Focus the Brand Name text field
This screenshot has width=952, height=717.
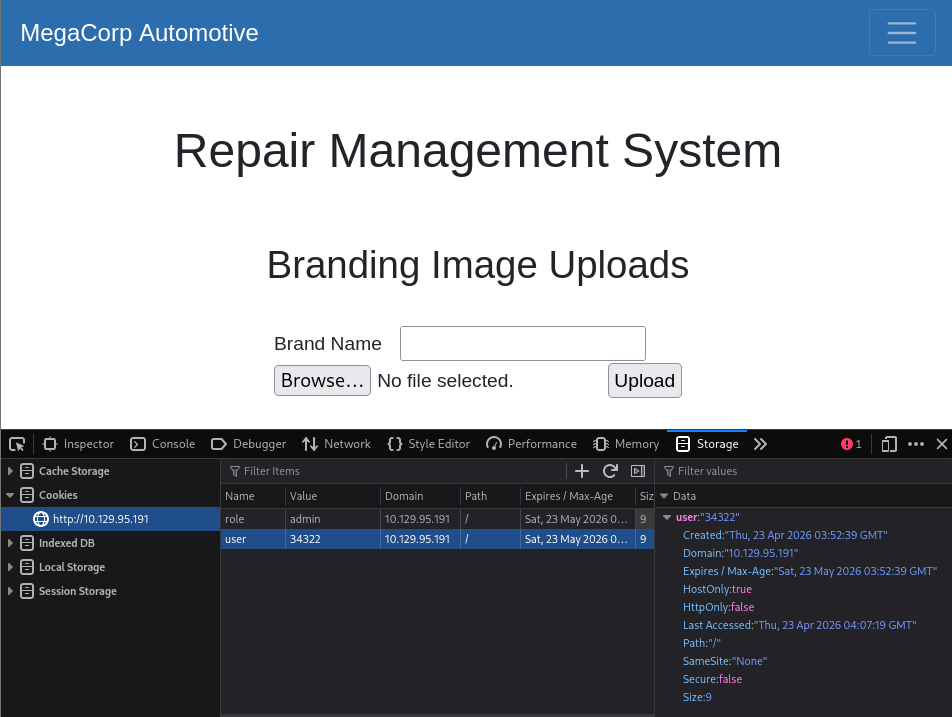(523, 344)
